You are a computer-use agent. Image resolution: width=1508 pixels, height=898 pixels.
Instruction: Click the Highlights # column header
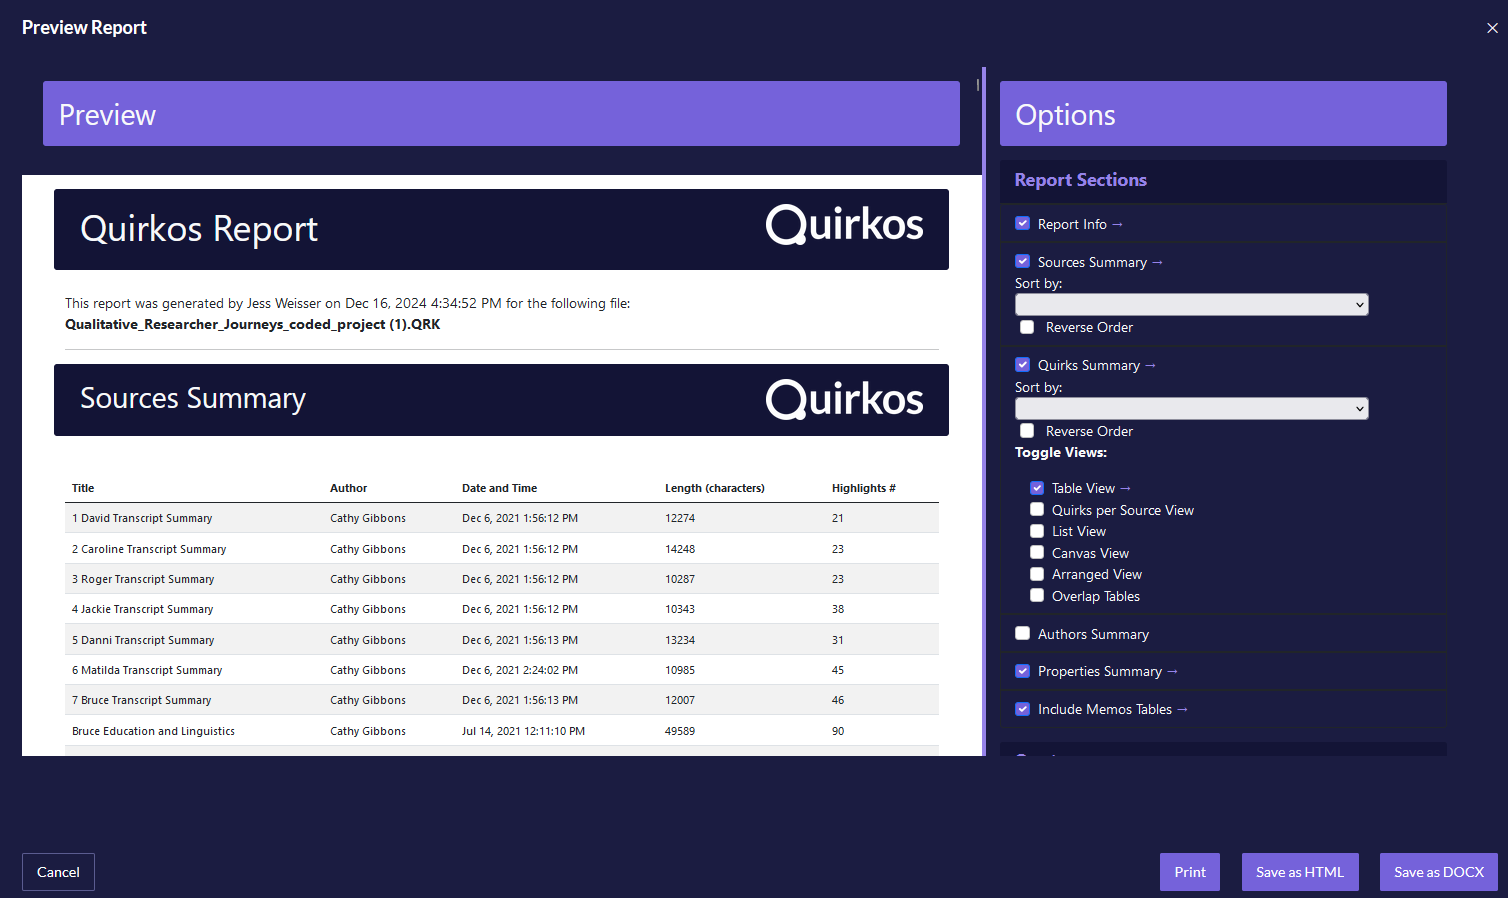click(863, 489)
